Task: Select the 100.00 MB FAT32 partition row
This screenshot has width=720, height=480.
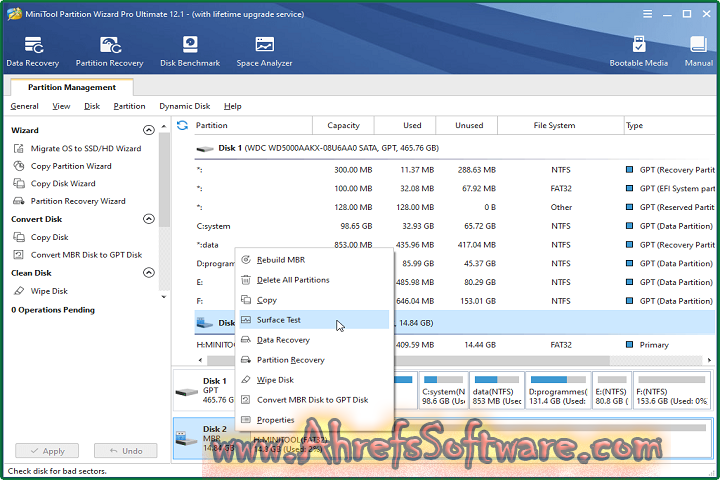Action: 455,188
